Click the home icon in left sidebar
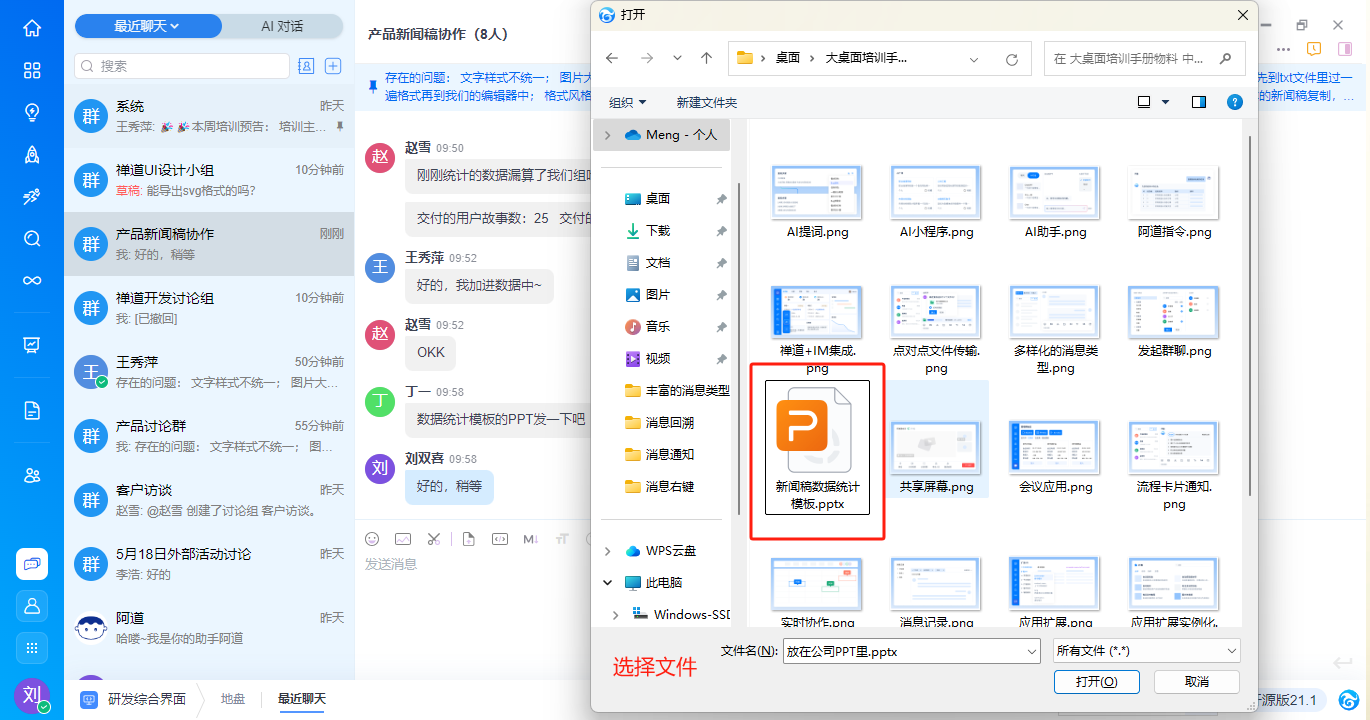This screenshot has height=720, width=1370. click(32, 28)
